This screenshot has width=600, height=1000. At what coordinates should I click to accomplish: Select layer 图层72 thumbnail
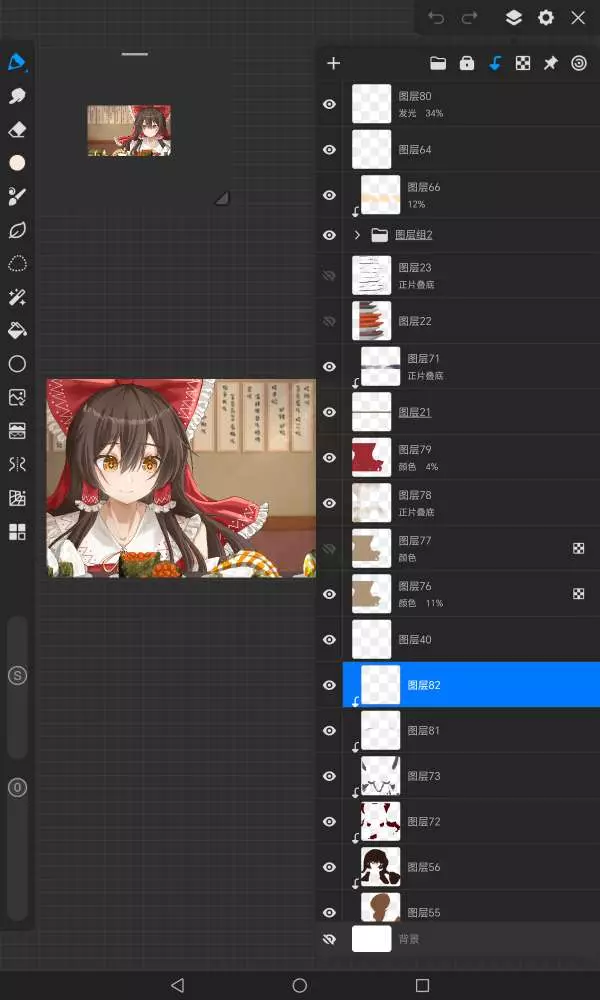click(x=381, y=821)
